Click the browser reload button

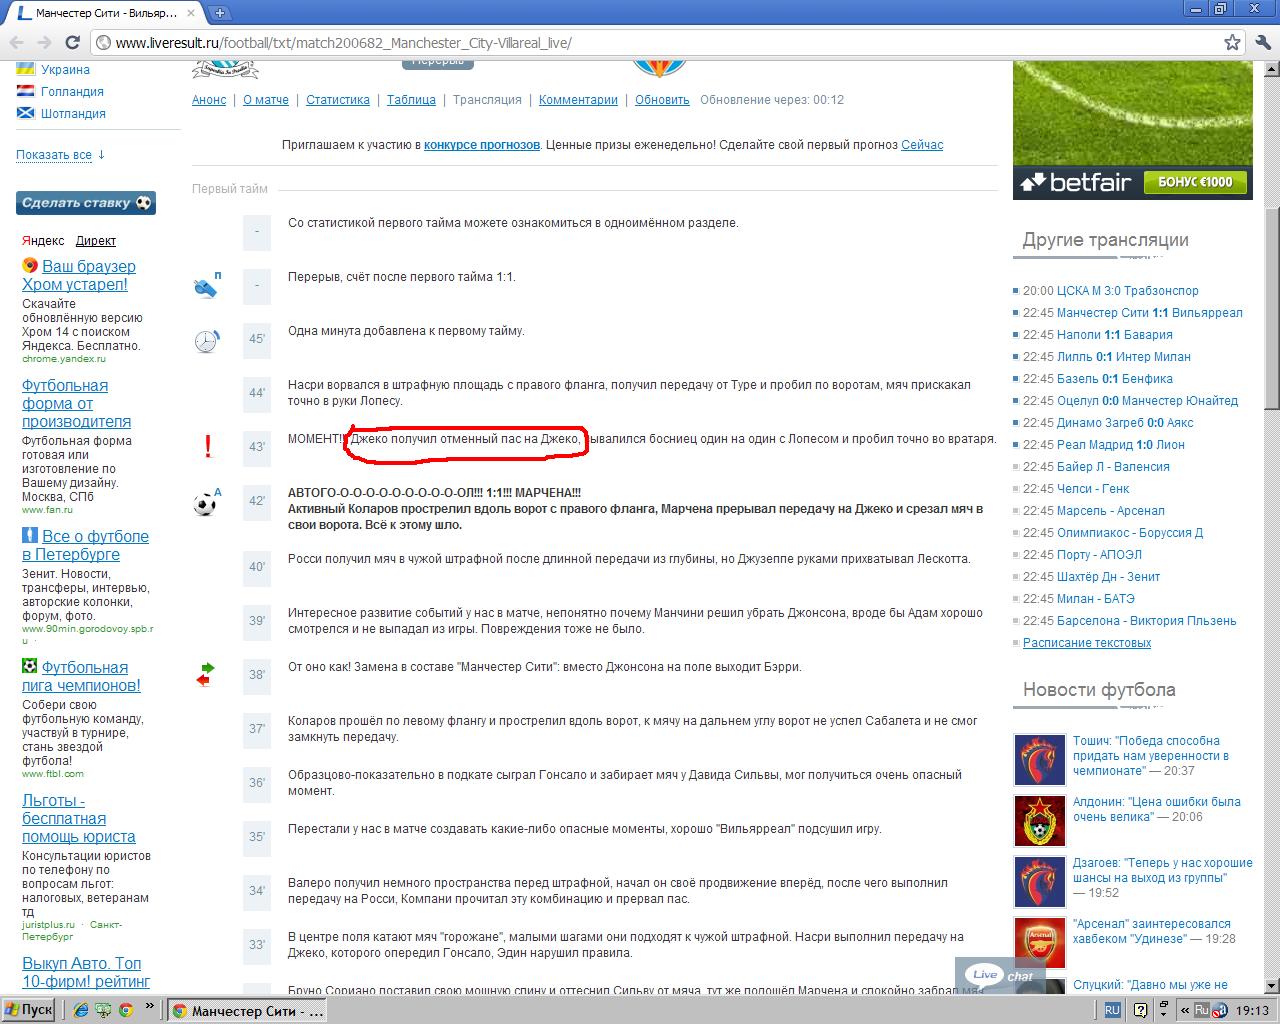click(x=72, y=43)
